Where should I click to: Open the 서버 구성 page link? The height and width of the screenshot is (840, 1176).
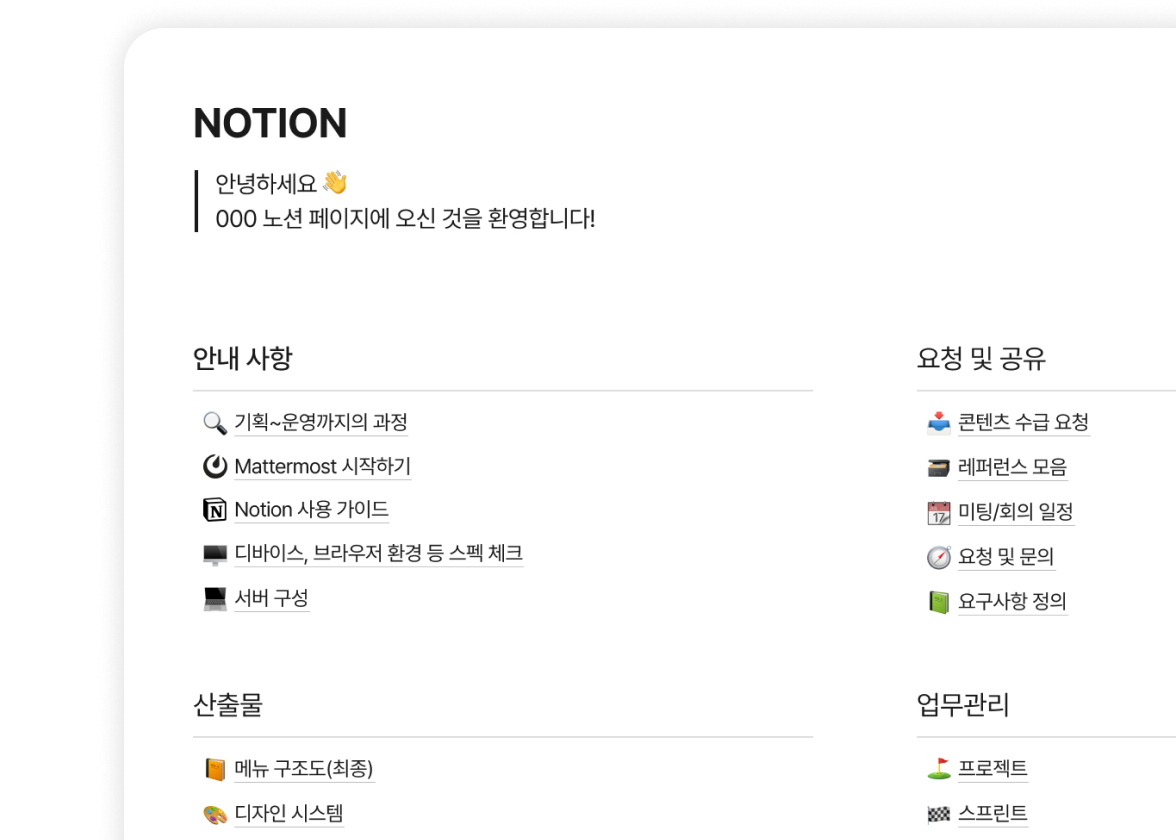[x=272, y=598]
